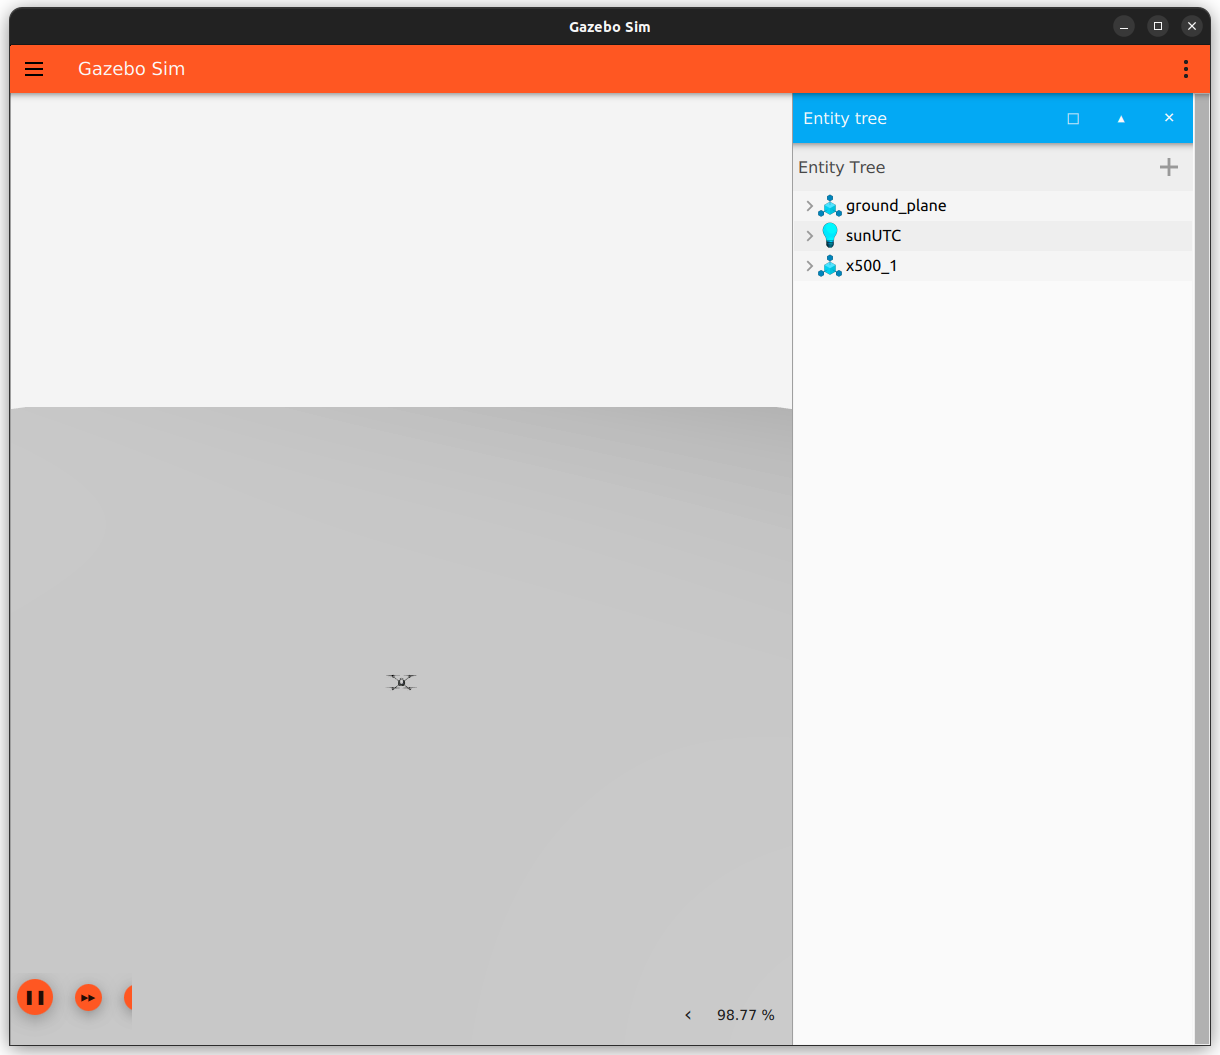Viewport: 1220px width, 1055px height.
Task: Float the Entity tree panel
Action: click(x=1073, y=119)
